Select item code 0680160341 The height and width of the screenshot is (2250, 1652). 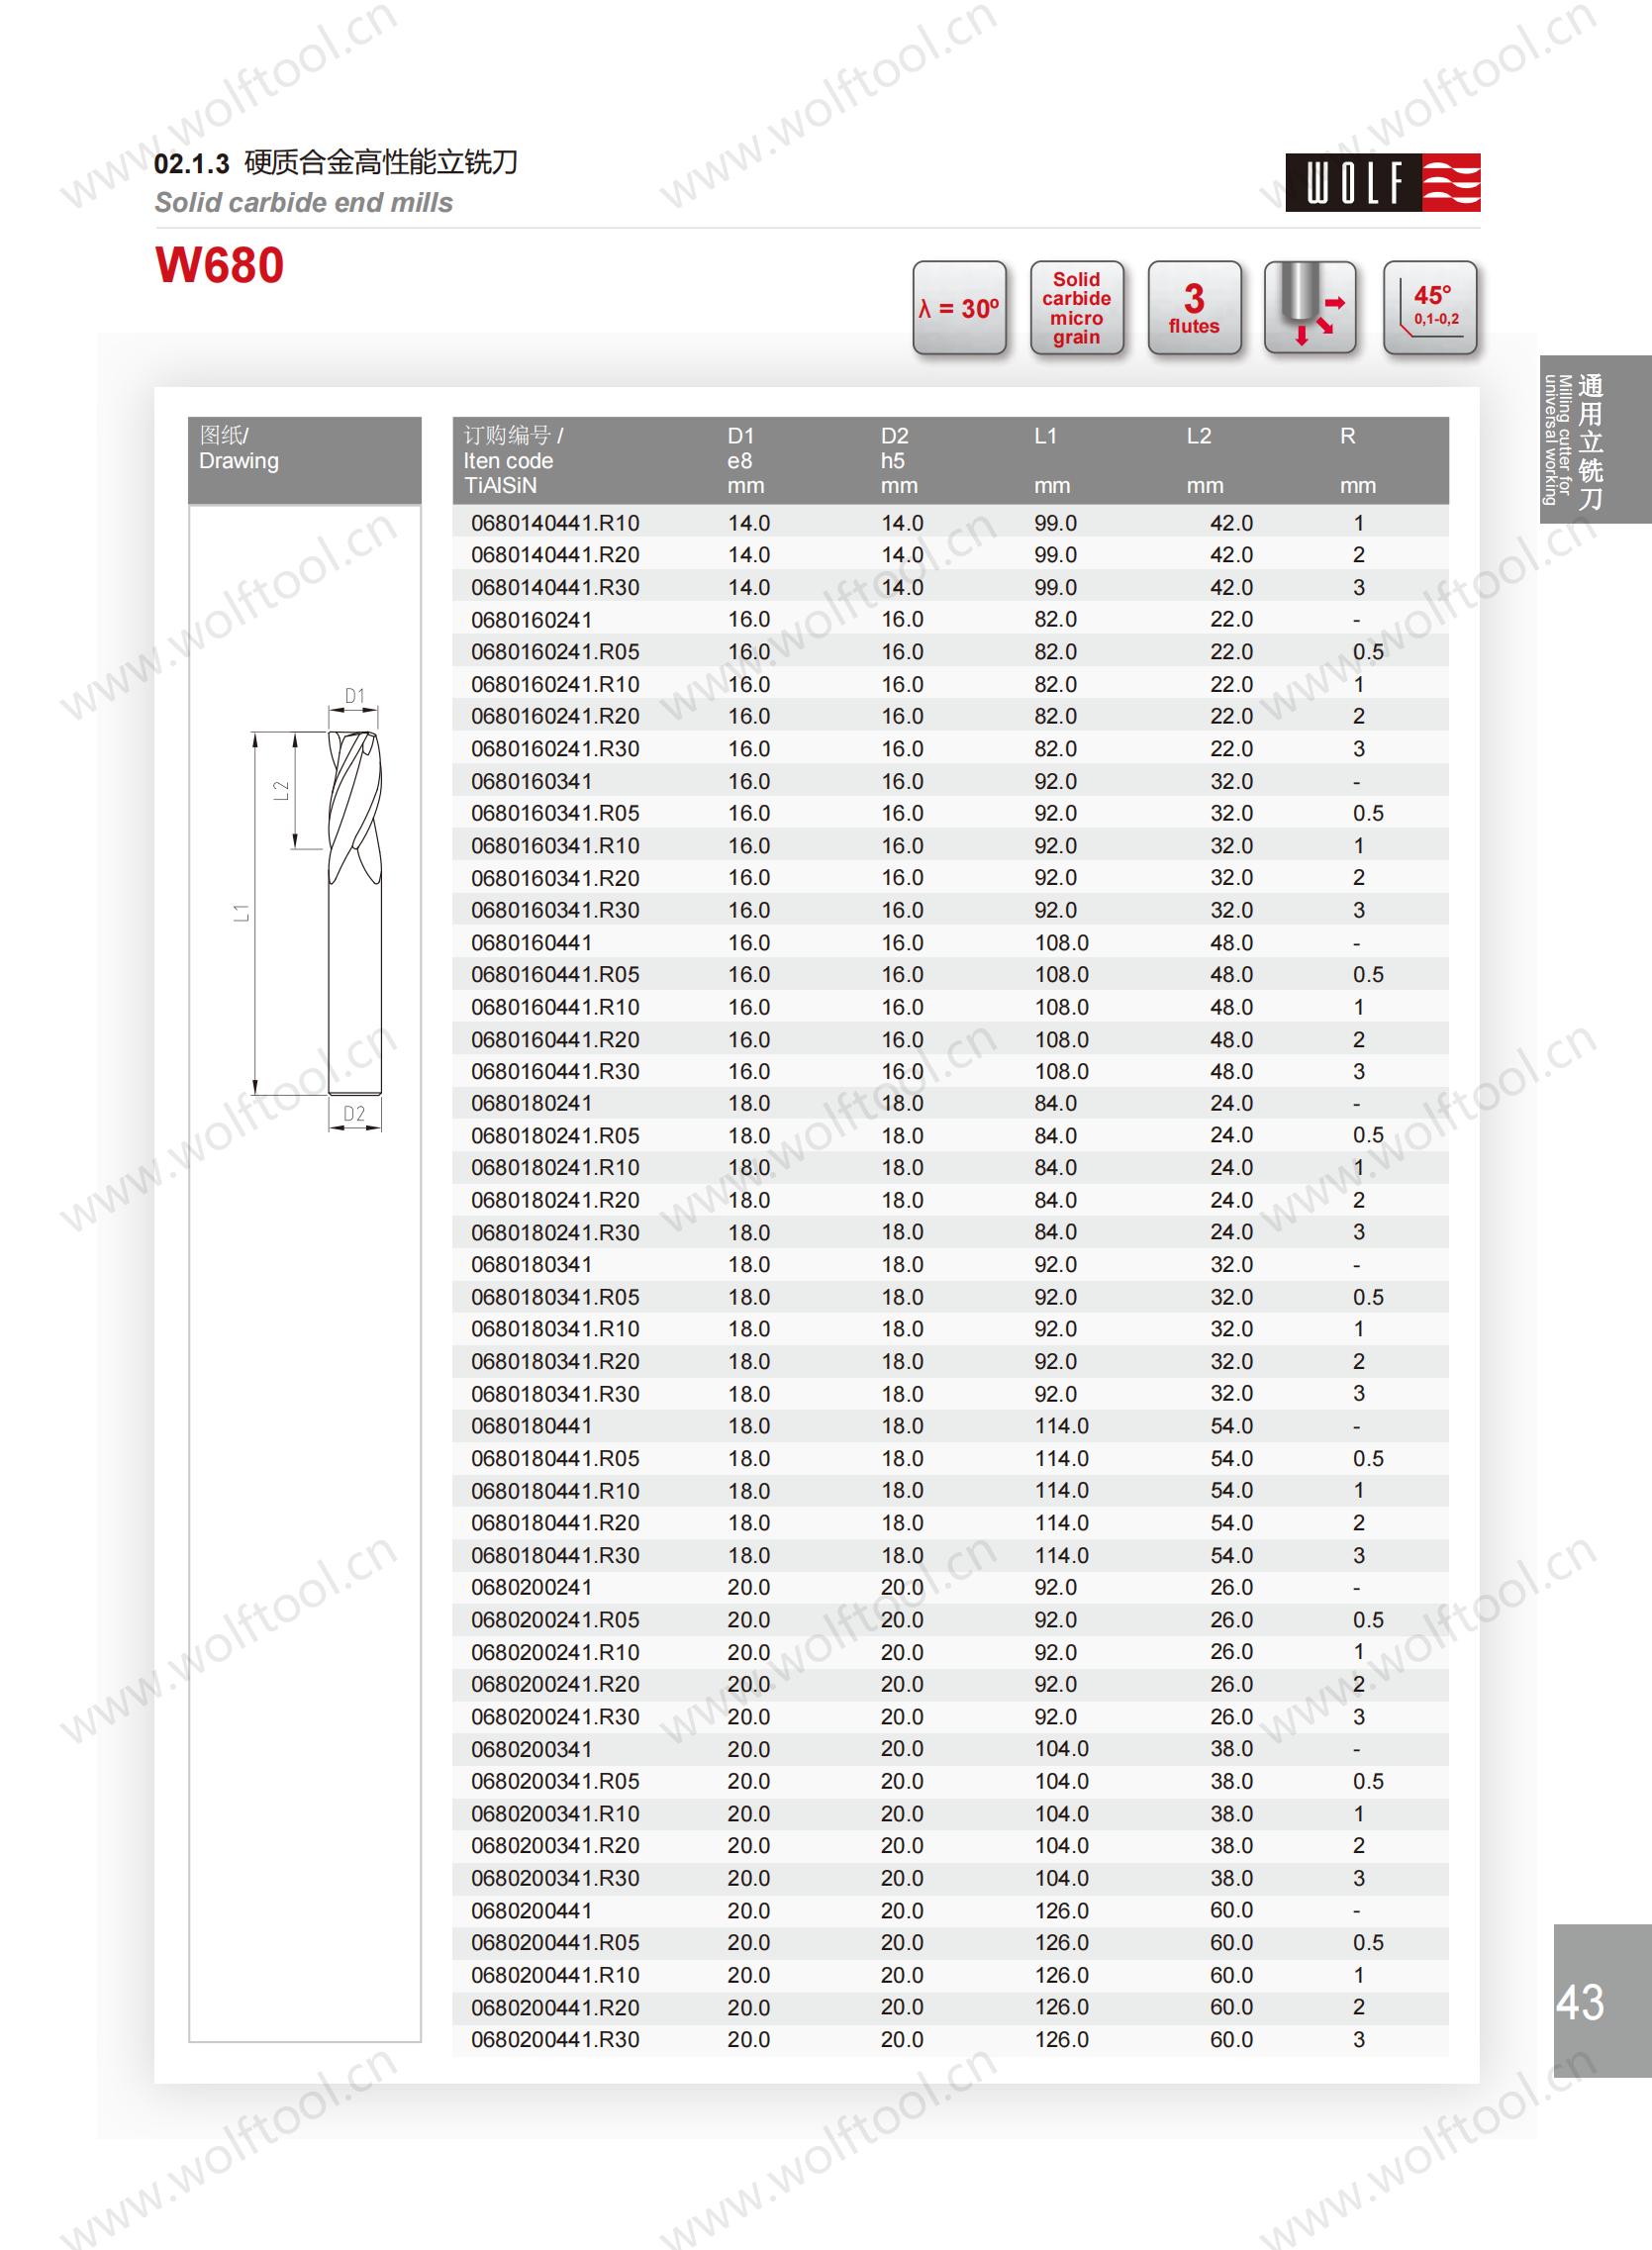tap(531, 781)
